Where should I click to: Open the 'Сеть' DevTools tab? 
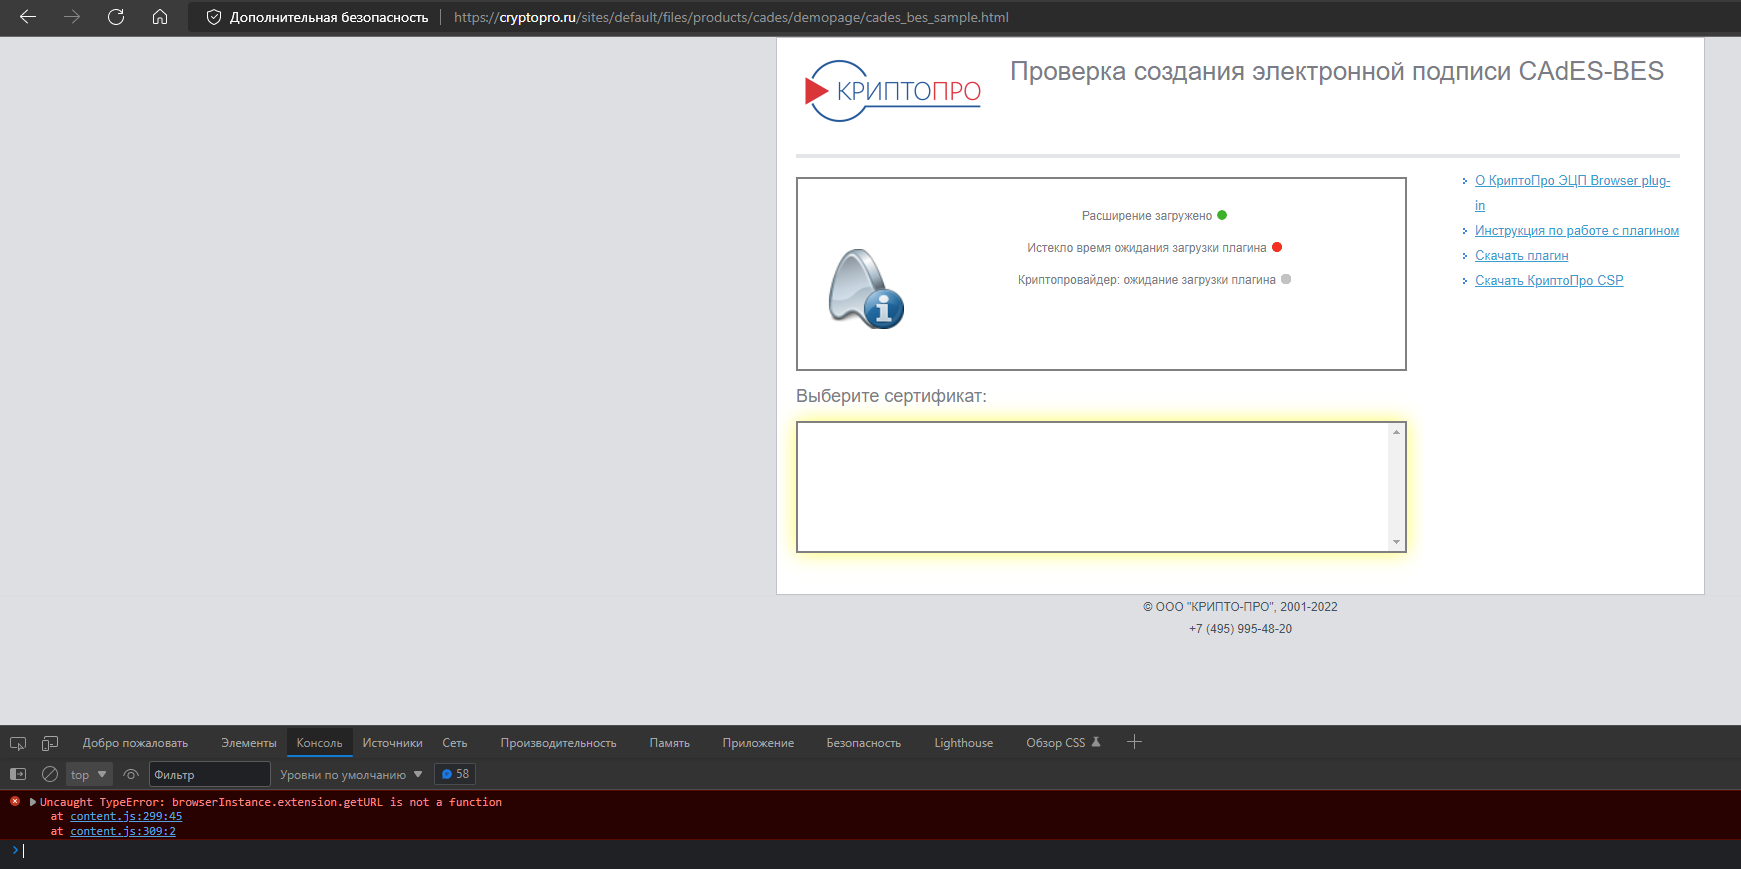pos(455,743)
